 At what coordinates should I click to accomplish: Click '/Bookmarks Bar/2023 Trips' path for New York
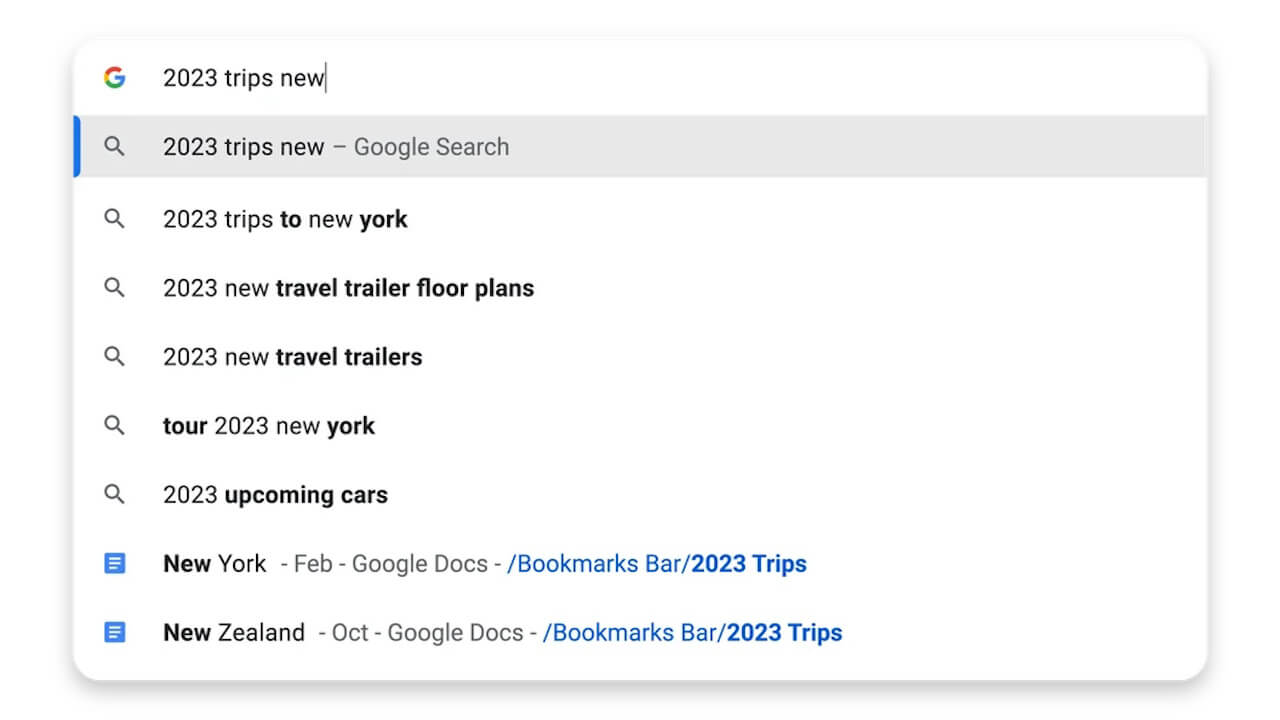[657, 564]
